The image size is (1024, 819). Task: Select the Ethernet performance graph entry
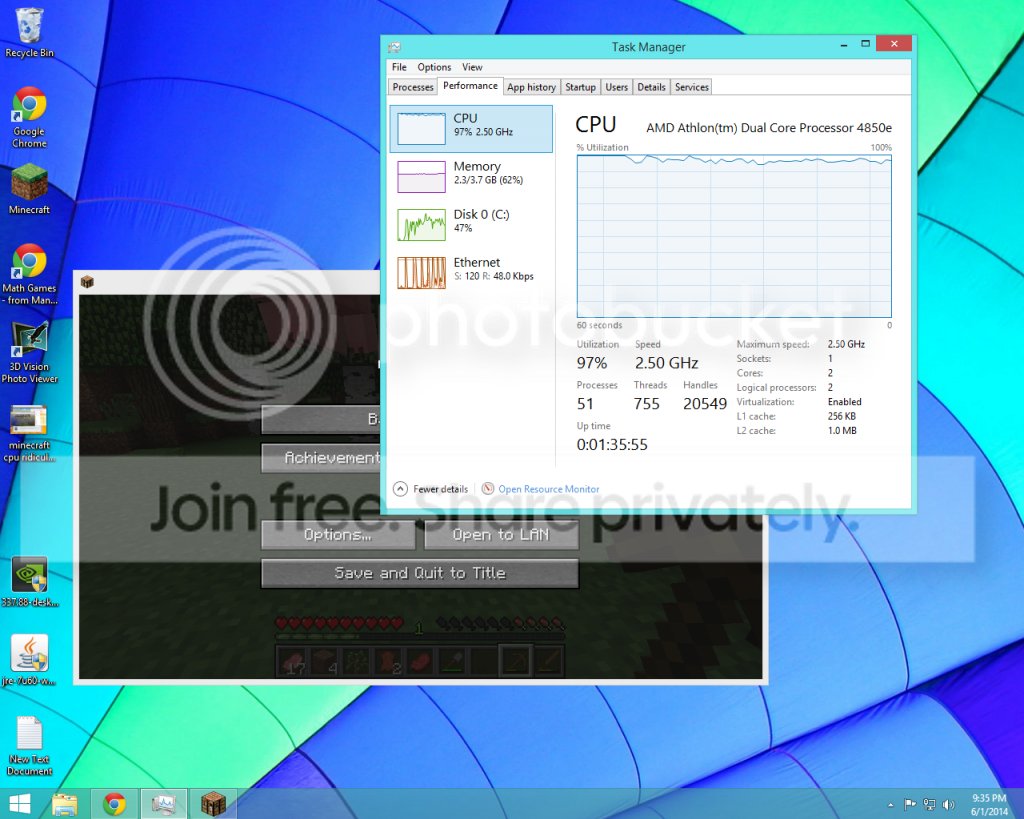(471, 270)
